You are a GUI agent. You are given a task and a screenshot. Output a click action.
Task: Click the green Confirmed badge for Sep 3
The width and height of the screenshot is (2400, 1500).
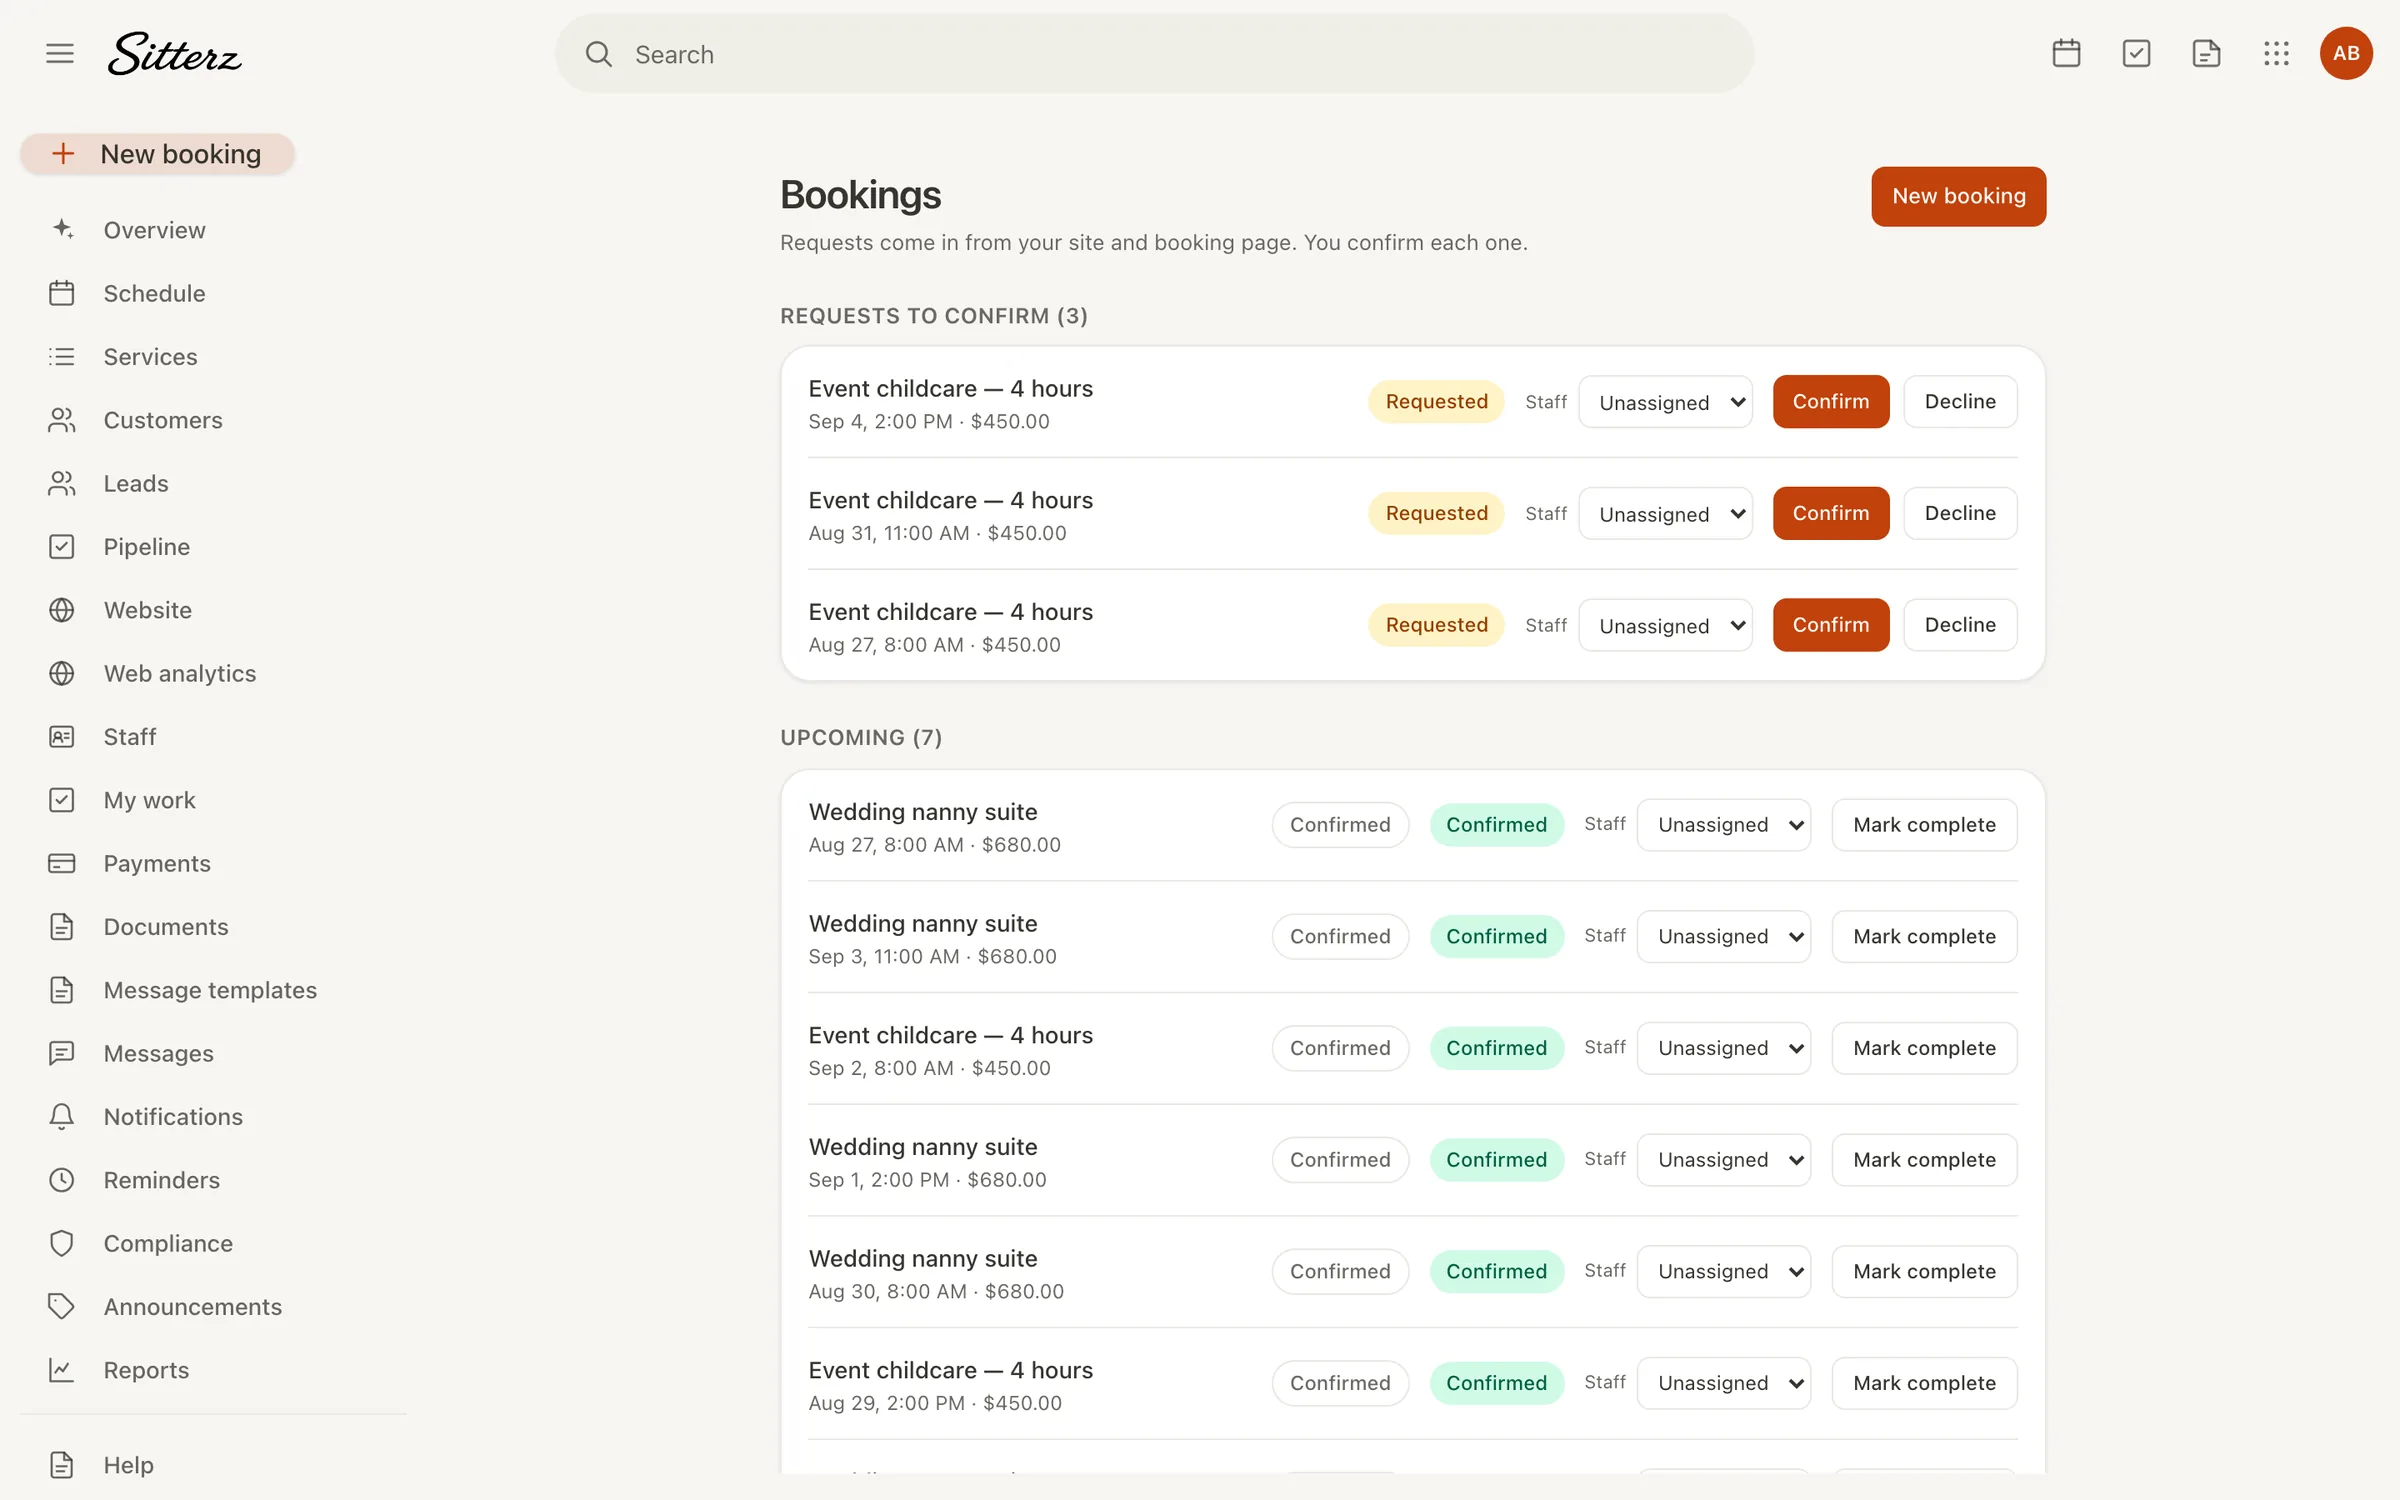pos(1496,937)
